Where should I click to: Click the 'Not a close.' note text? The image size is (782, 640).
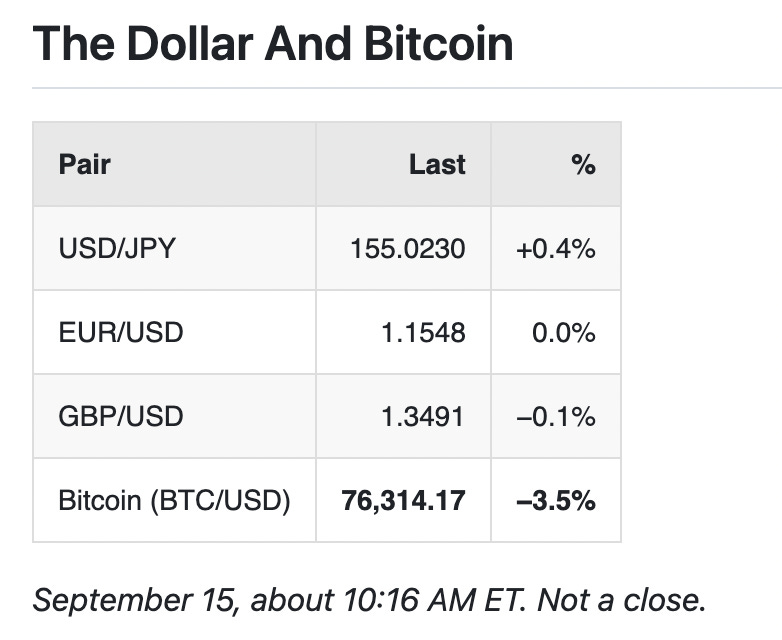tap(621, 600)
